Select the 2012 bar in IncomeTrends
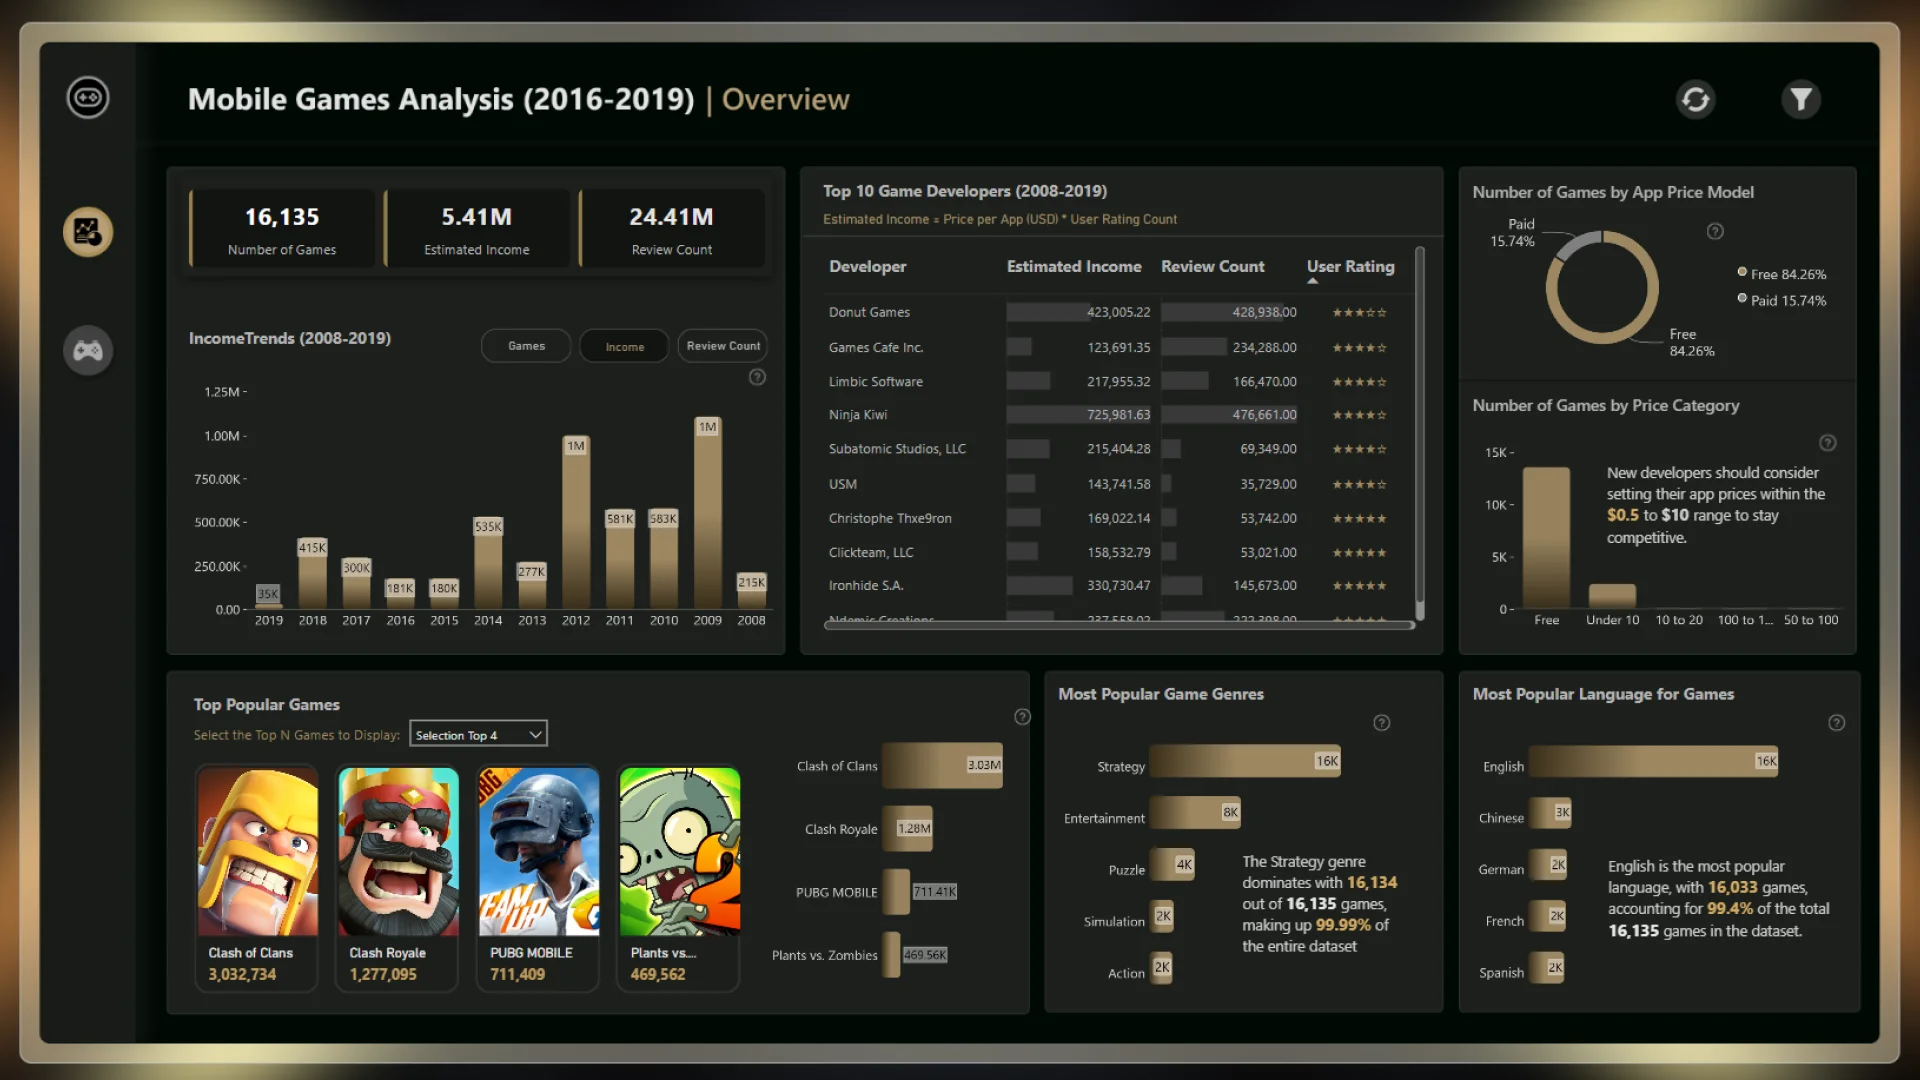 click(576, 522)
